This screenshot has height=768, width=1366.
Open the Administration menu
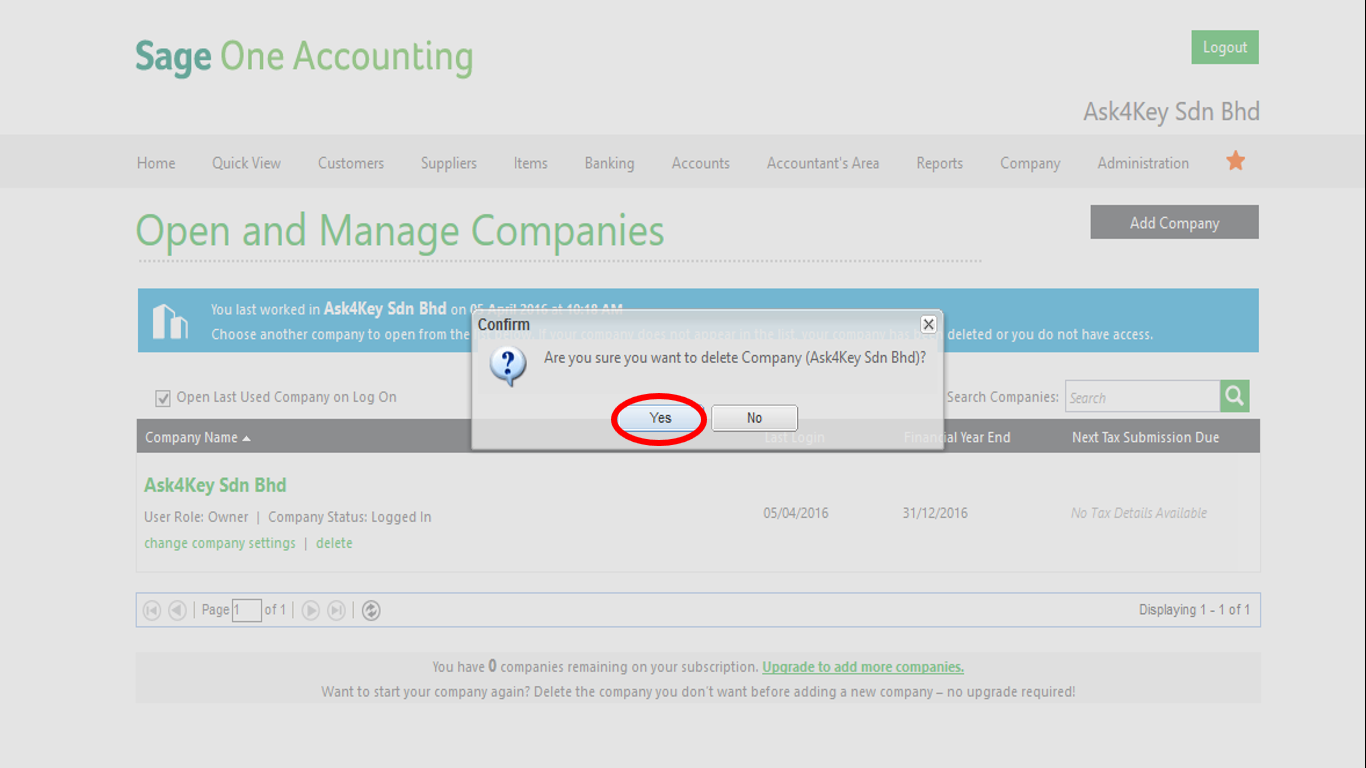1143,163
